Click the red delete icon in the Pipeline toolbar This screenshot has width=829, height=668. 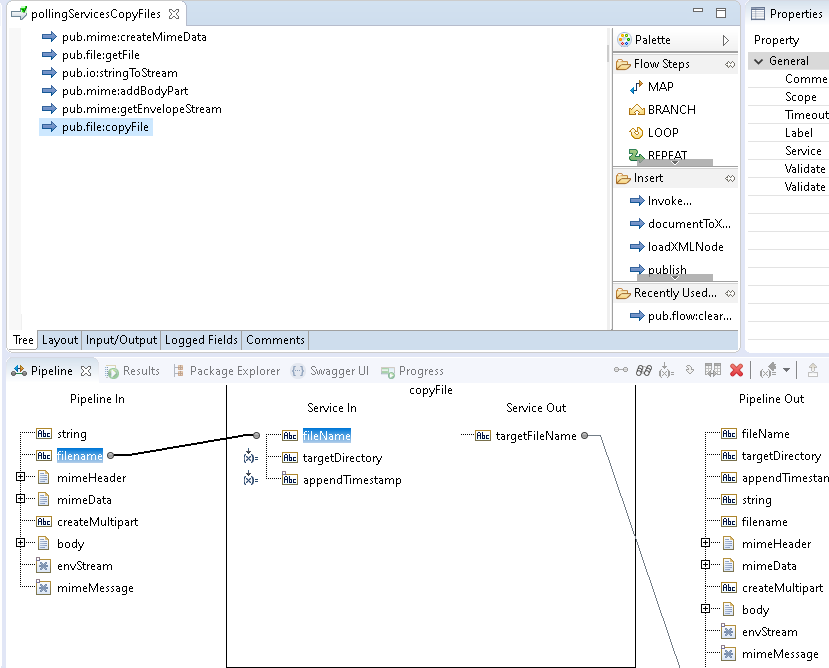pos(736,370)
